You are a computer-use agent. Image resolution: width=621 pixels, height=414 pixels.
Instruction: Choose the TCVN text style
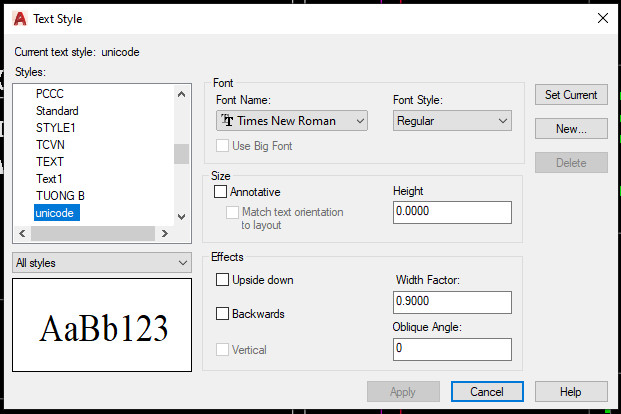coord(50,144)
